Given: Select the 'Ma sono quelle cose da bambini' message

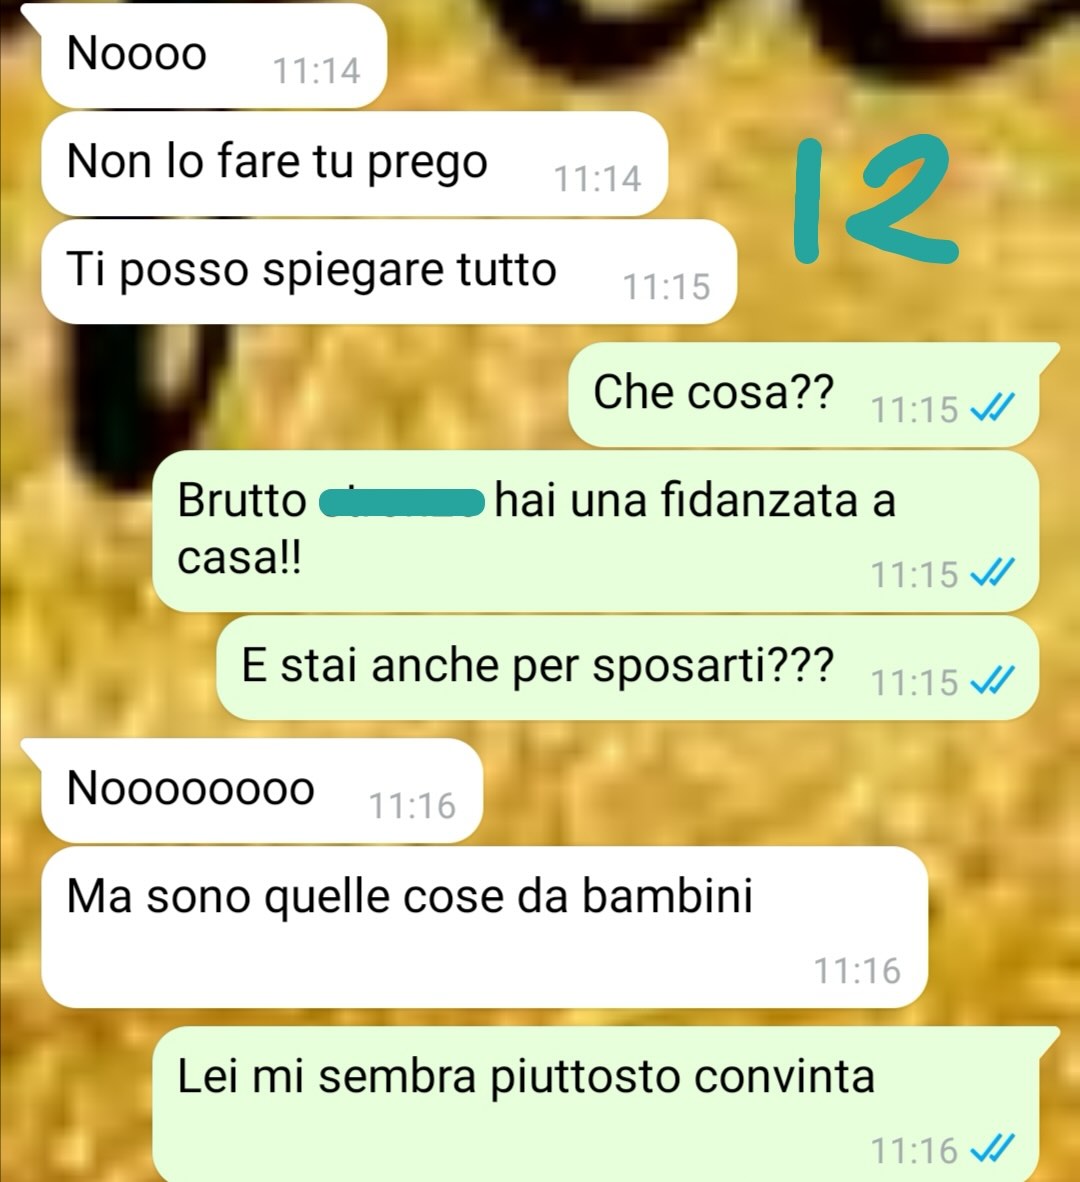Looking at the screenshot, I should (484, 926).
